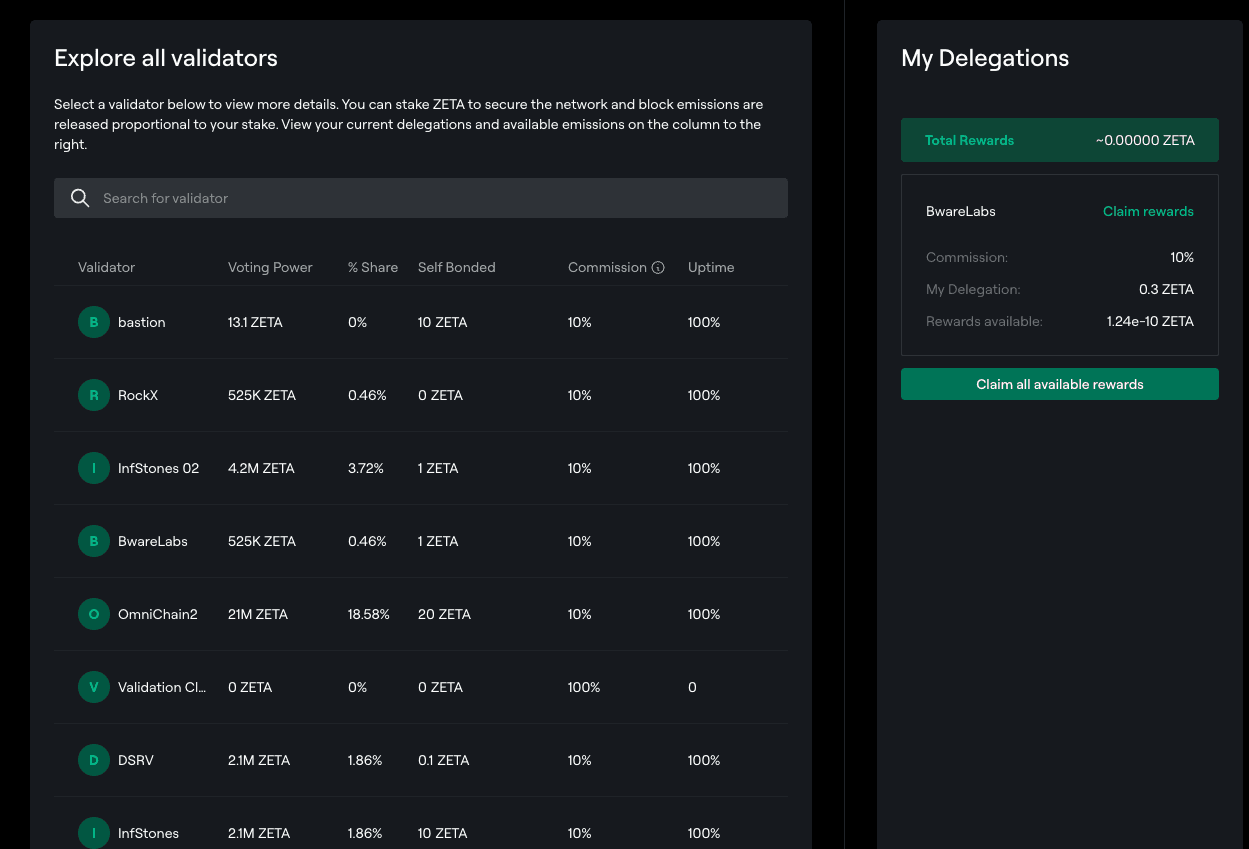This screenshot has width=1249, height=849.
Task: Click the Self Bonded column header
Action: (x=456, y=267)
